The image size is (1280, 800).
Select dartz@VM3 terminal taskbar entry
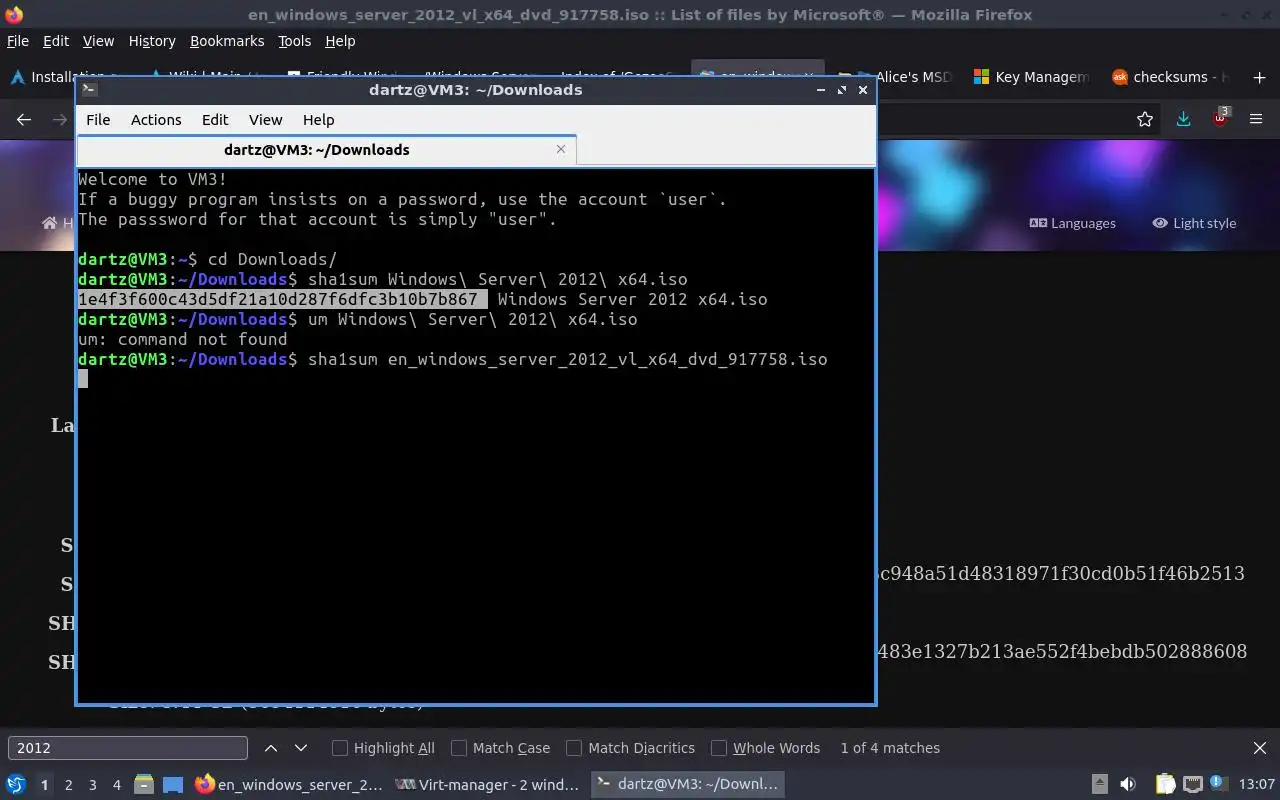(x=687, y=785)
